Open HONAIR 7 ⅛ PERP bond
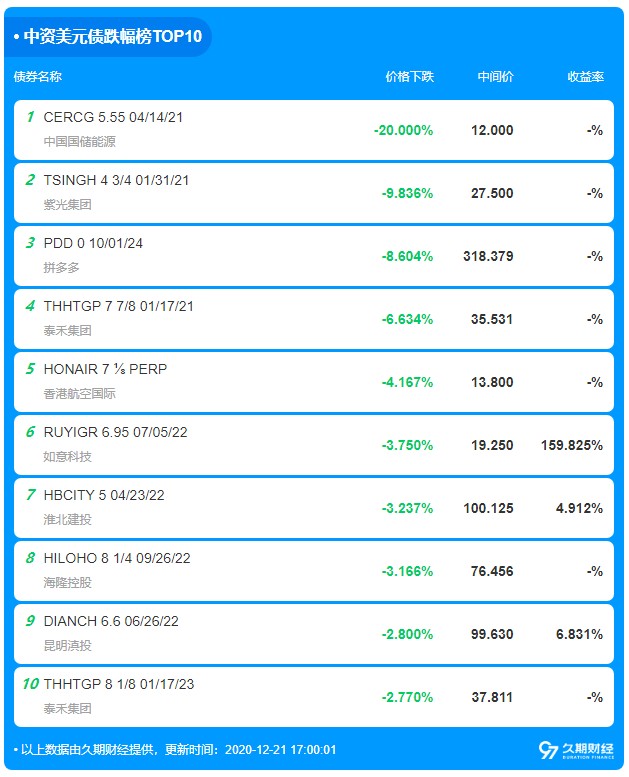This screenshot has width=629, height=777. point(105,369)
